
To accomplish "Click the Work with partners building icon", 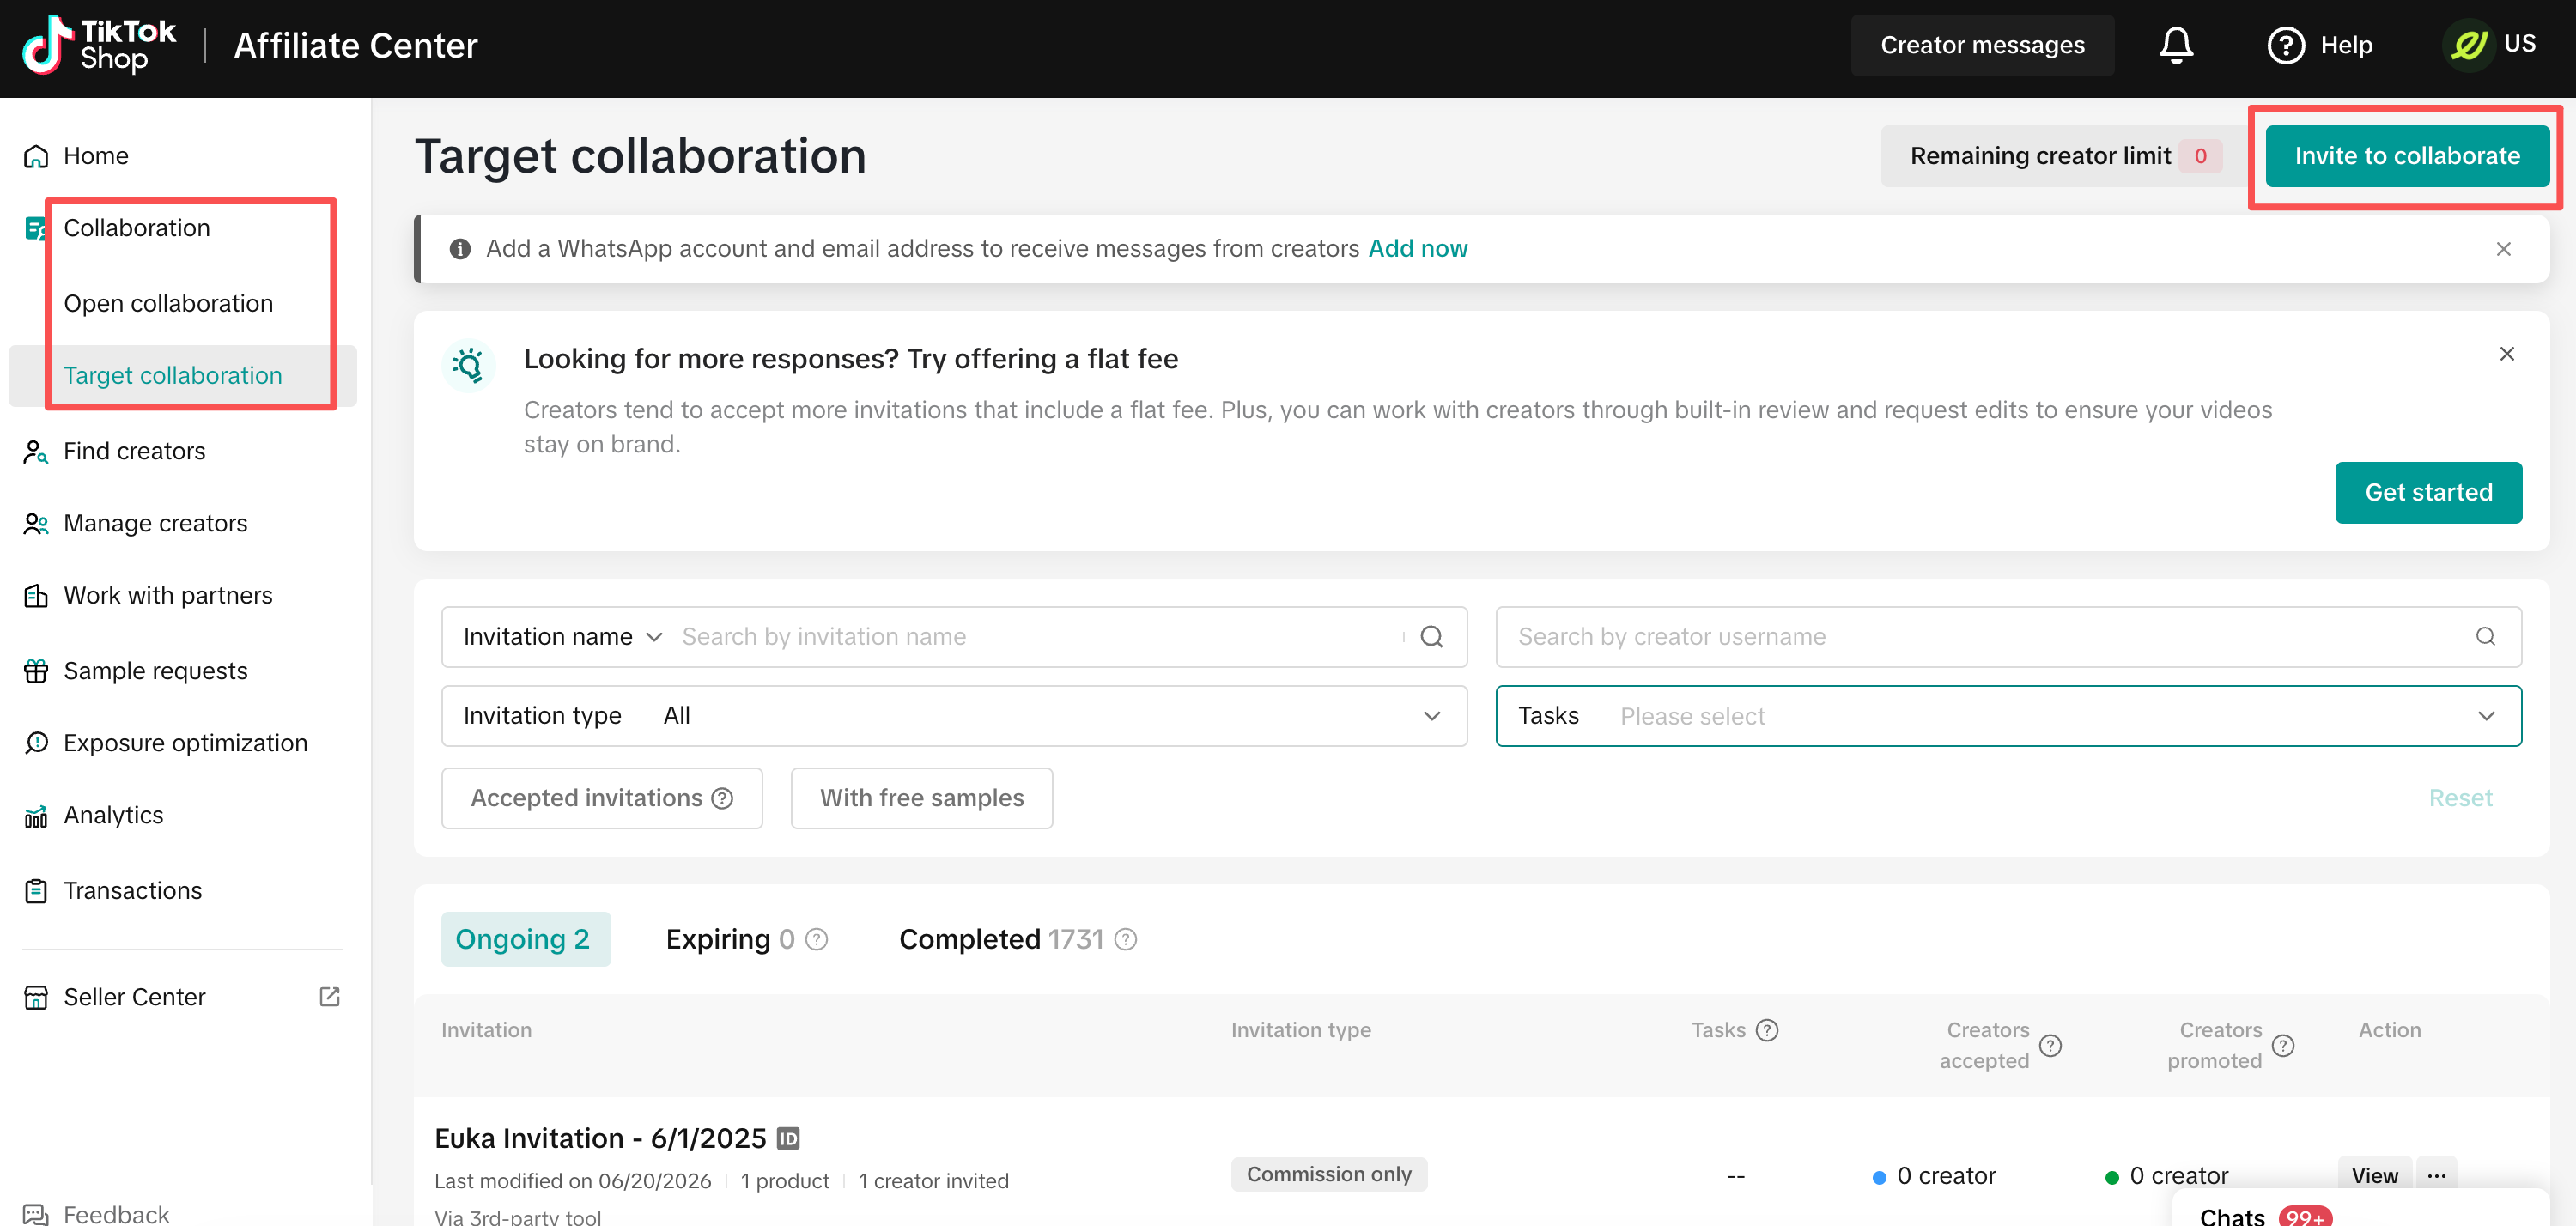I will 36,595.
